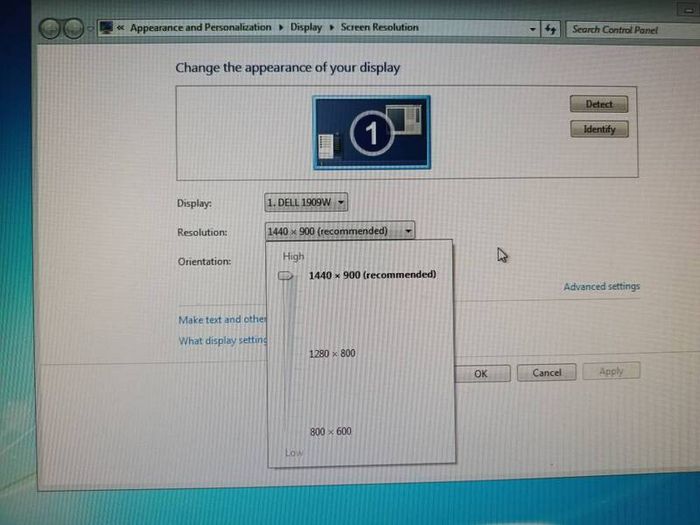Expand the address bar history dropdown arrow
700x525 pixels.
tap(532, 29)
